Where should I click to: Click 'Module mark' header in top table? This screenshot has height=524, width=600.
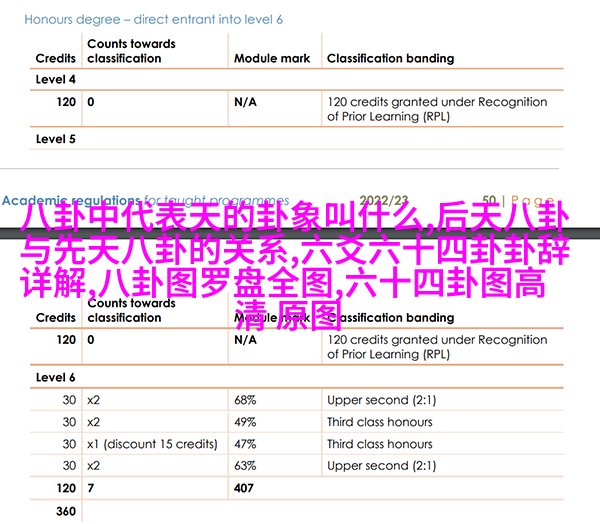point(272,58)
